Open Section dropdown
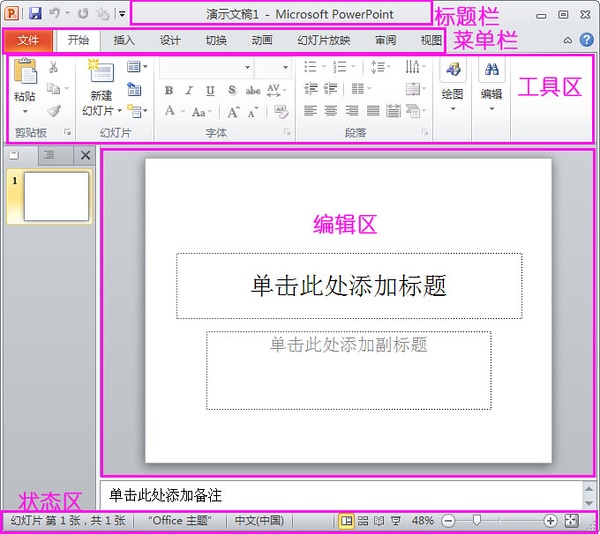Viewport: 600px width, 534px height. click(137, 111)
